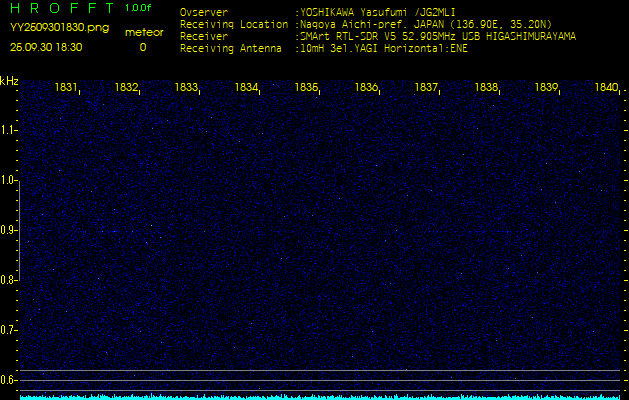Click the observer name YOSHIKAWA Yasufumi /JG2MLI
The image size is (629, 400).
377,12
